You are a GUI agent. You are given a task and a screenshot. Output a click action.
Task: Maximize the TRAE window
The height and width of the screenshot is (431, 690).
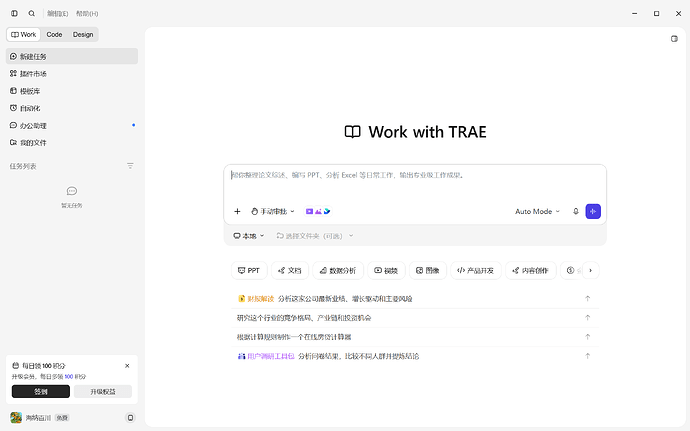point(657,14)
